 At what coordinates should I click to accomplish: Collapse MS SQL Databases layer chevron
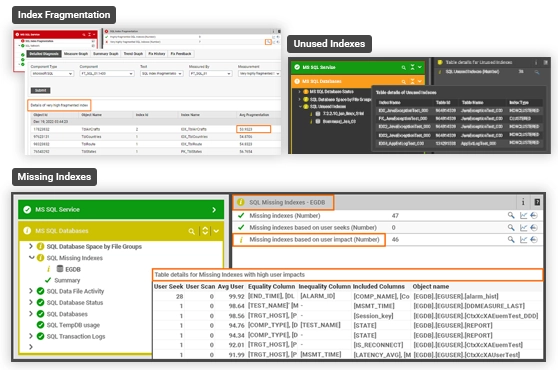point(216,231)
